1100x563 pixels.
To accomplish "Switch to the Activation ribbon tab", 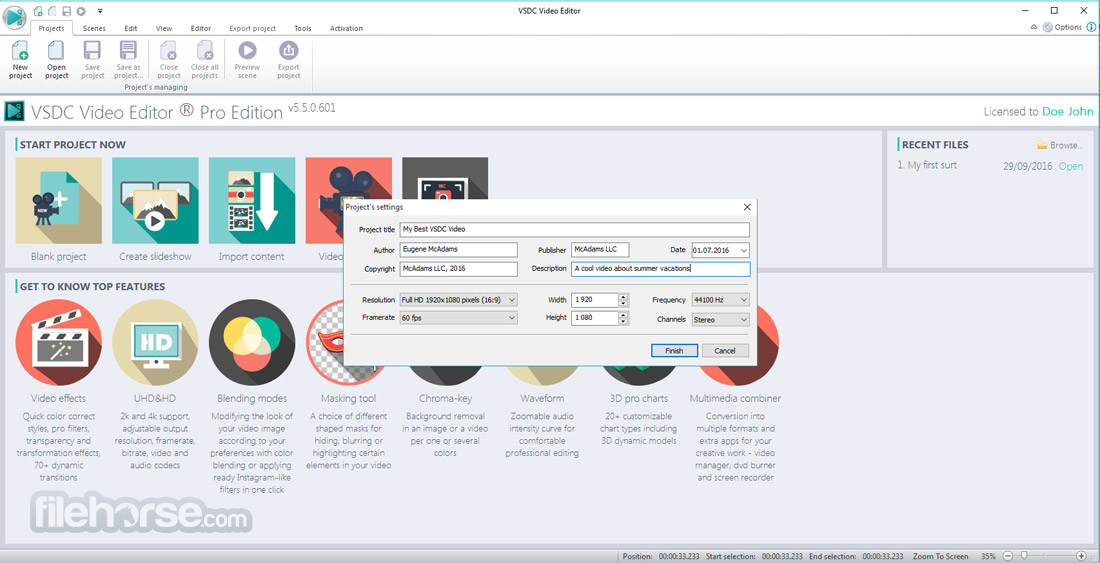I will click(346, 29).
